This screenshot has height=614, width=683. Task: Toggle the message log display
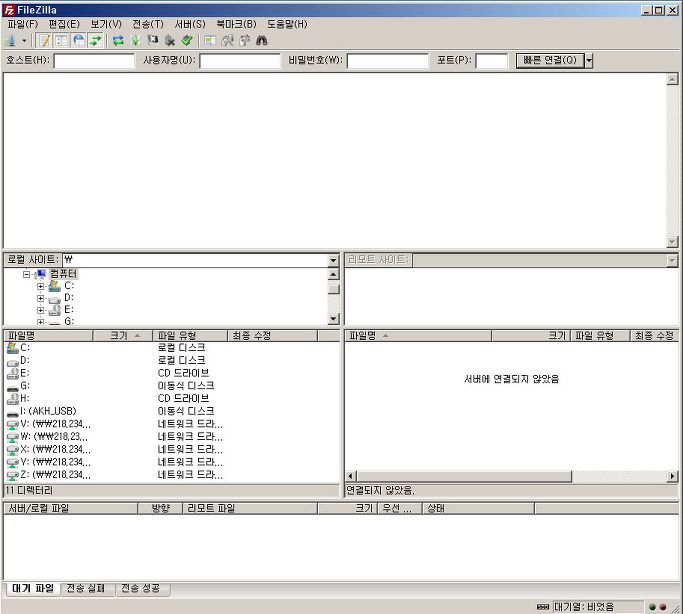click(44, 40)
